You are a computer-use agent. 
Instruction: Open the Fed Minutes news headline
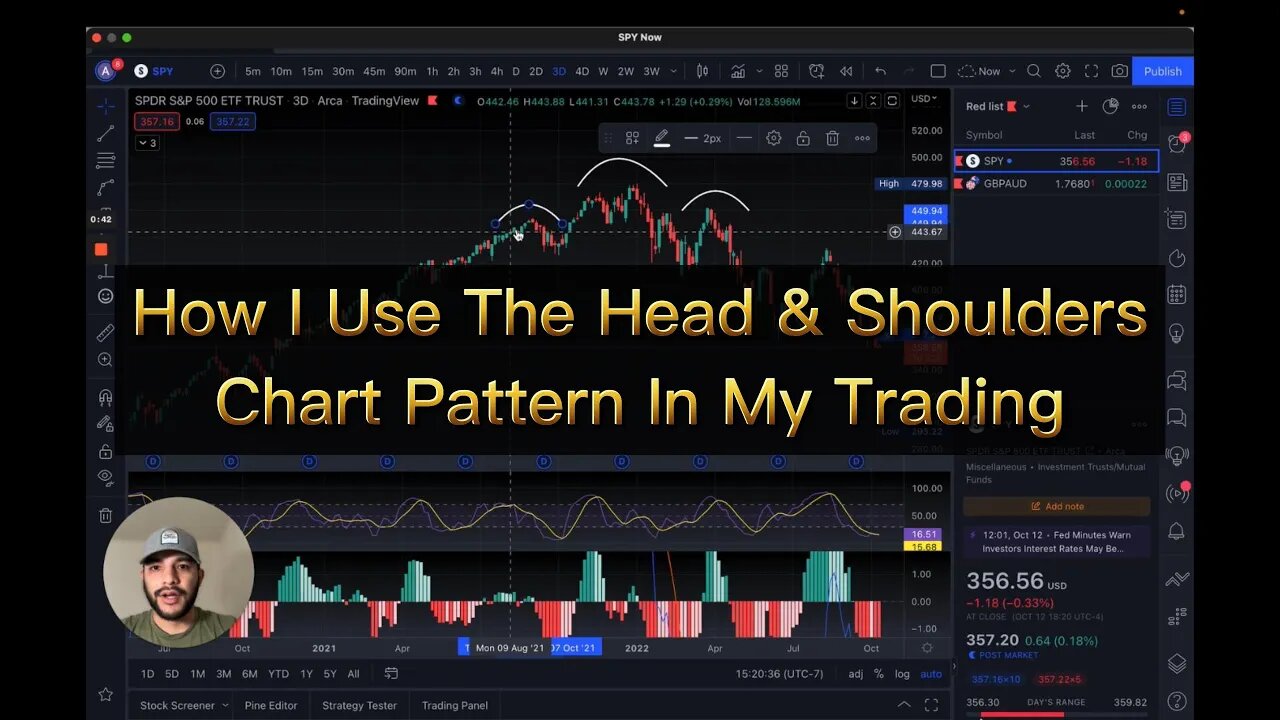pyautogui.click(x=1056, y=542)
